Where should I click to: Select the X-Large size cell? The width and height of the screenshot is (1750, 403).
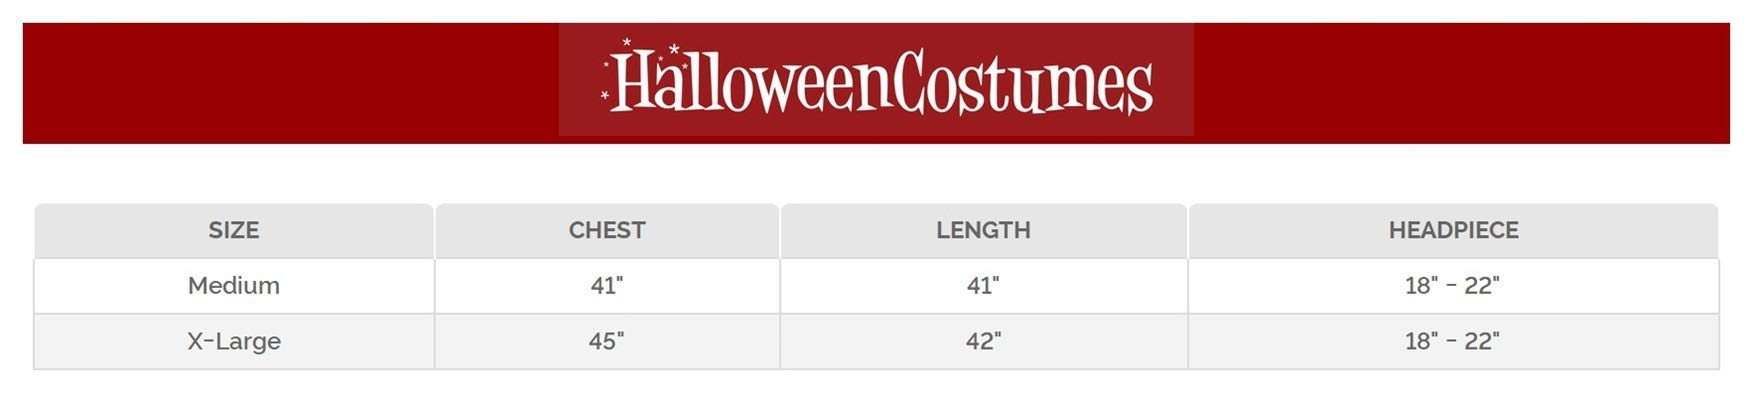[234, 341]
